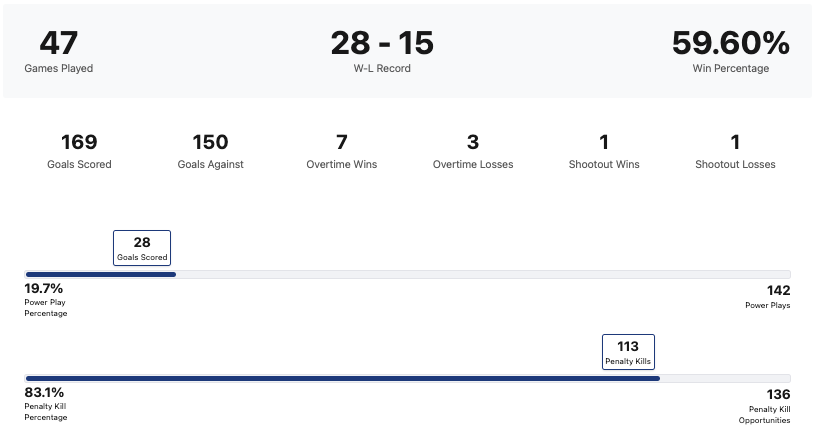The width and height of the screenshot is (816, 440).
Task: Click the 113 Penalty Kills tooltip box
Action: pos(628,351)
